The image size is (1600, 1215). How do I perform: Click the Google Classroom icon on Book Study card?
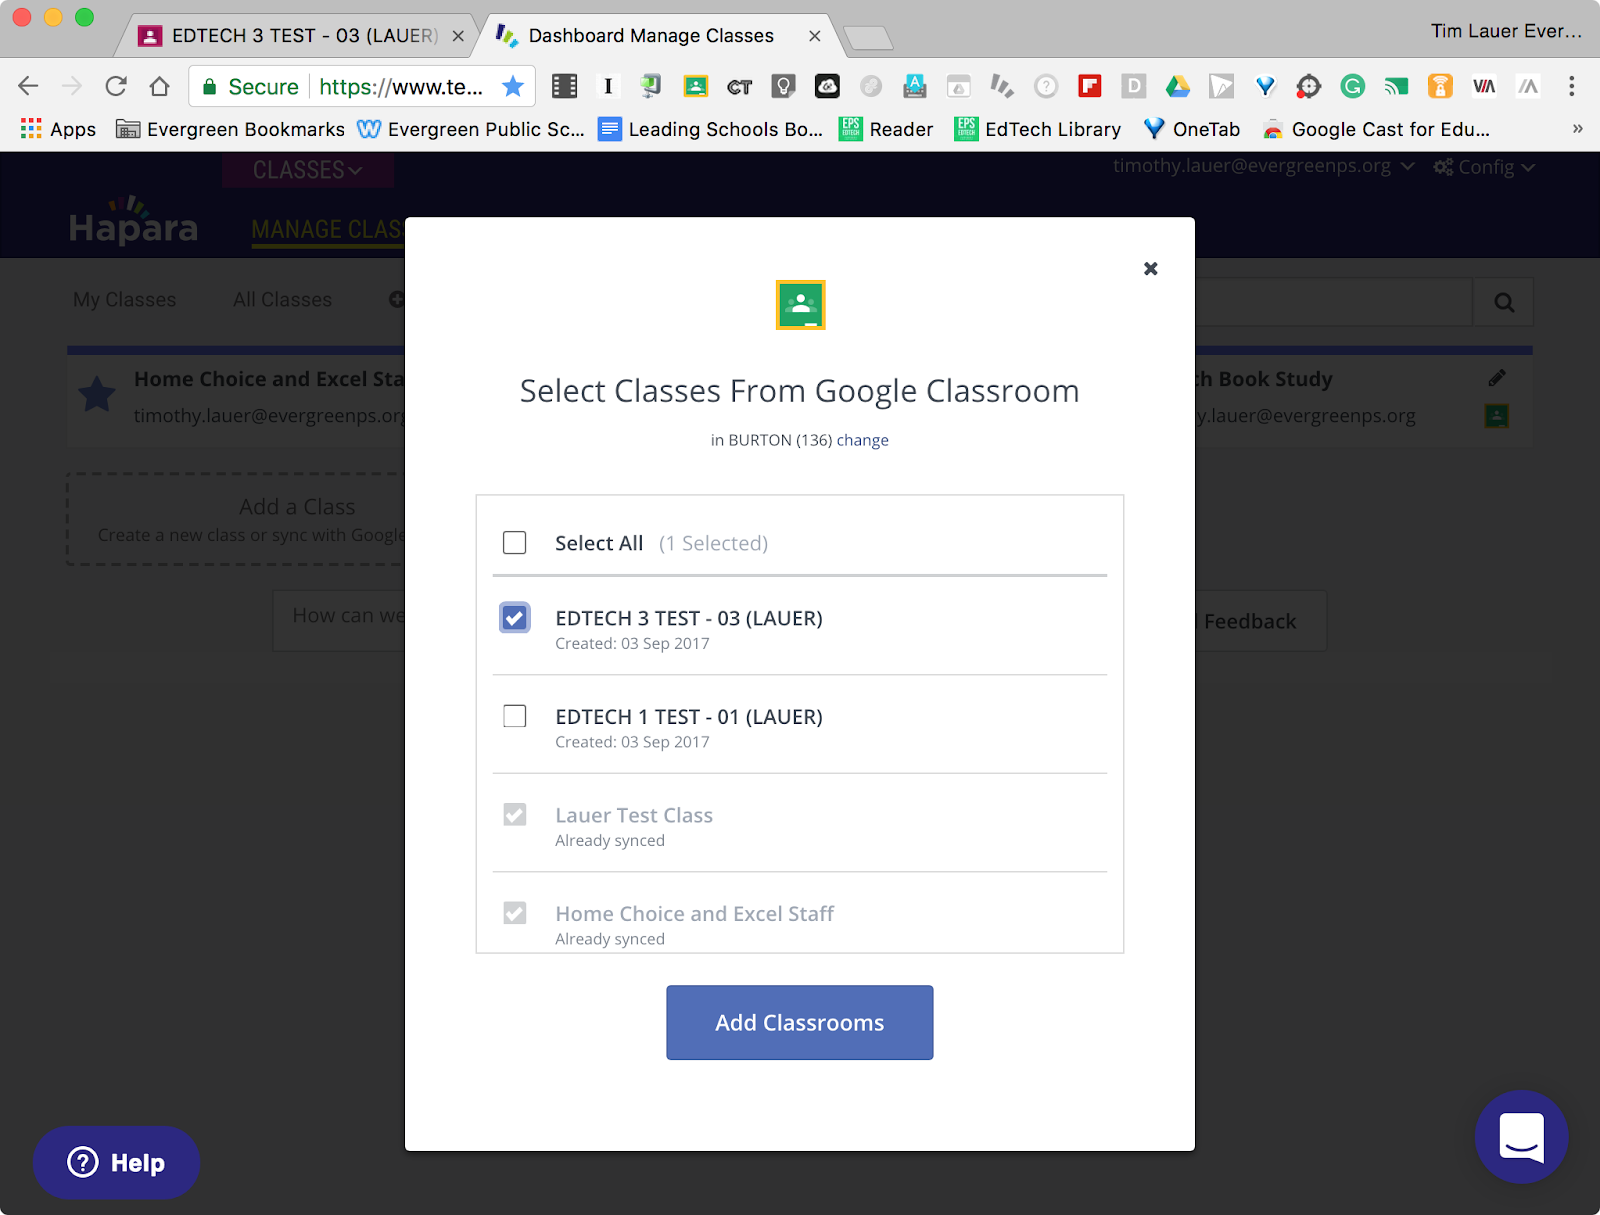(x=1497, y=416)
